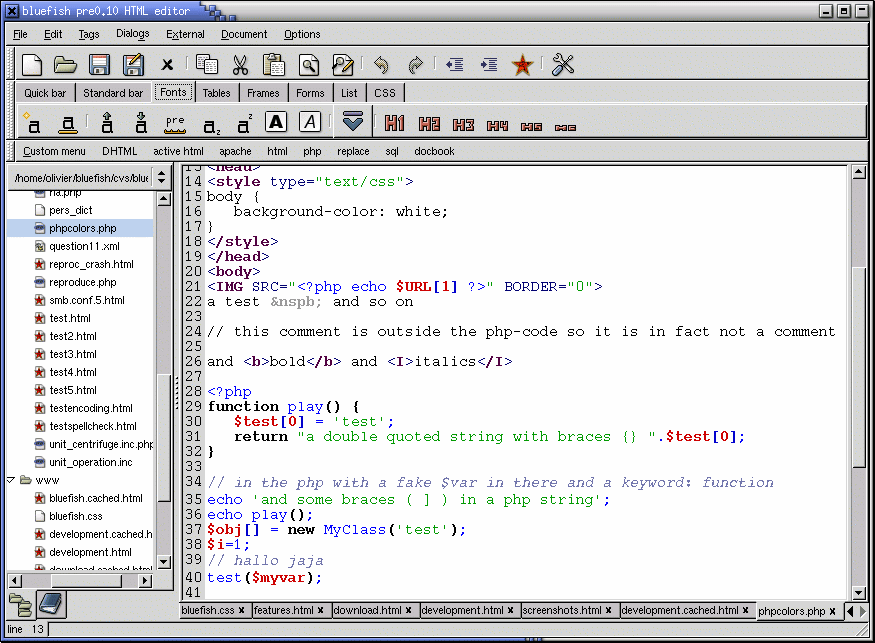Screen dimensions: 875x643
Task: Switch to reference book panel icon
Action: click(x=51, y=604)
